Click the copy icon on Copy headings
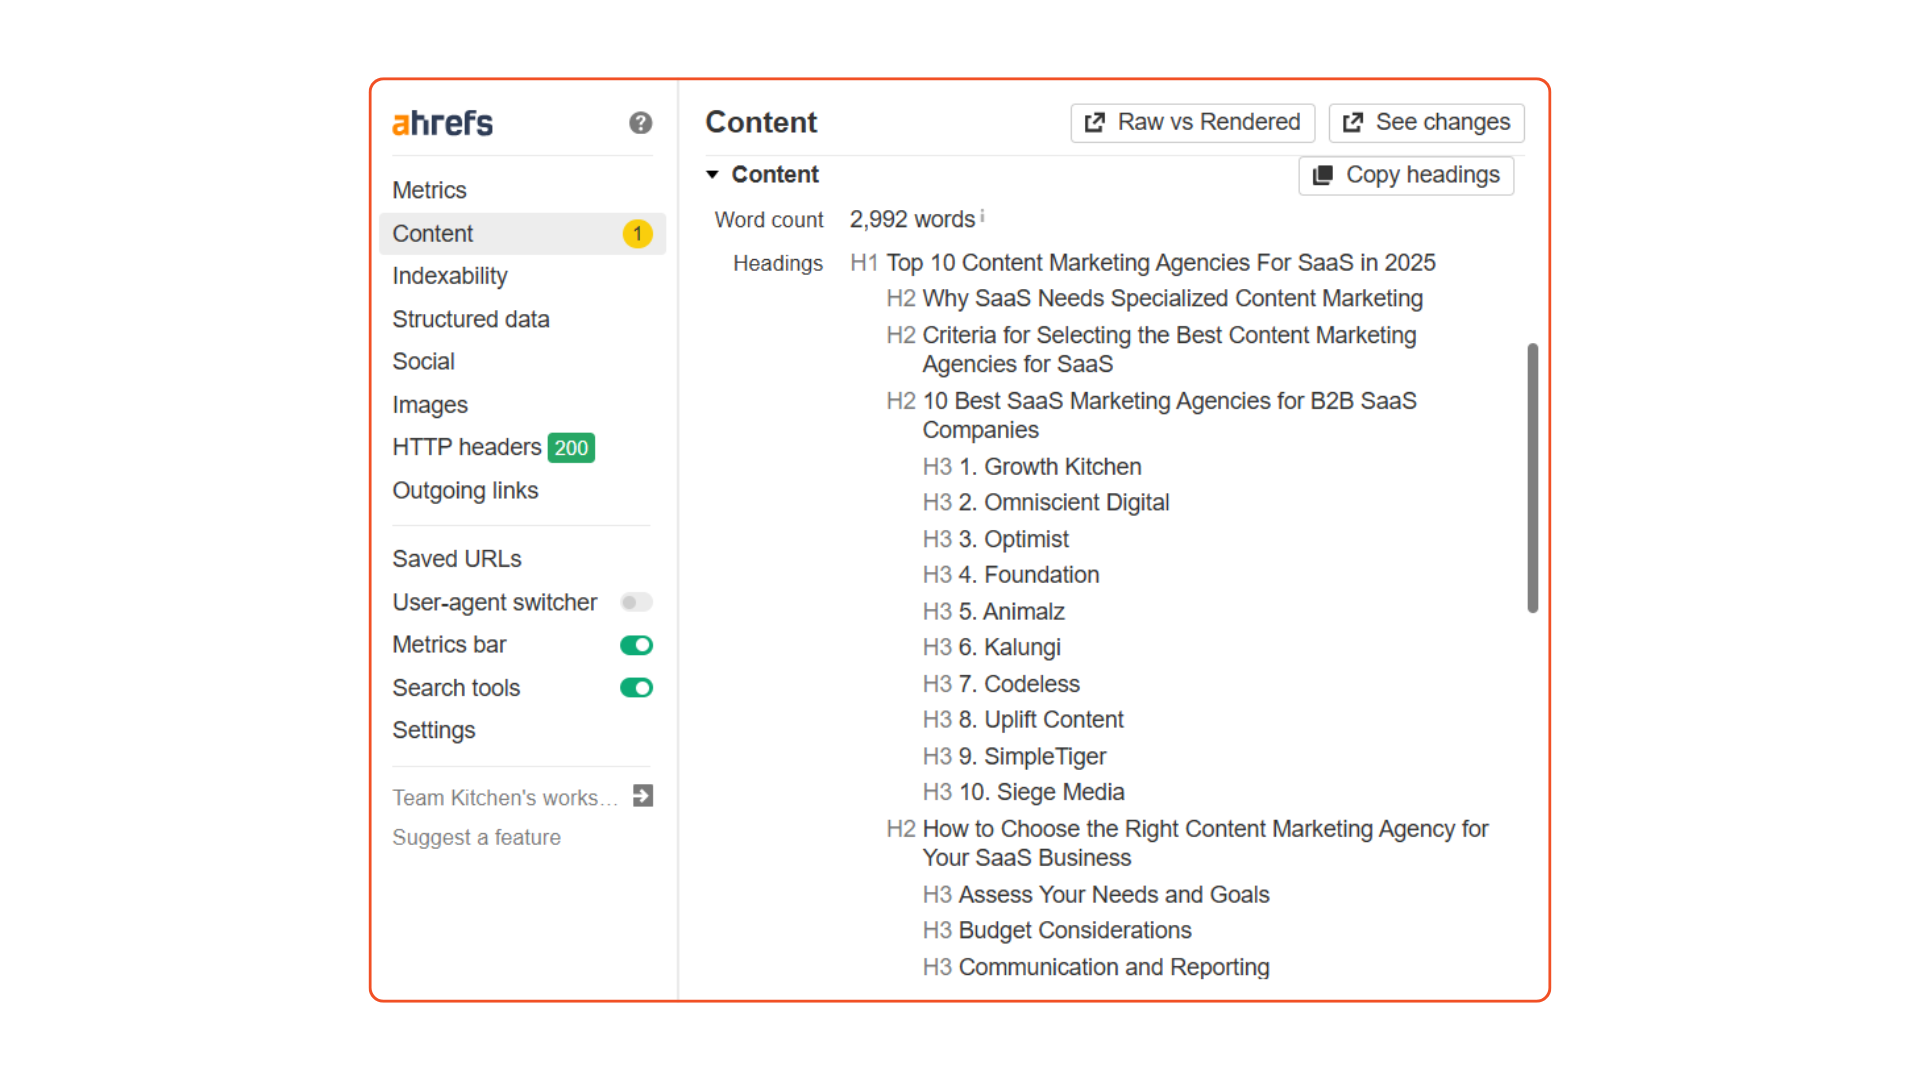 (x=1322, y=175)
